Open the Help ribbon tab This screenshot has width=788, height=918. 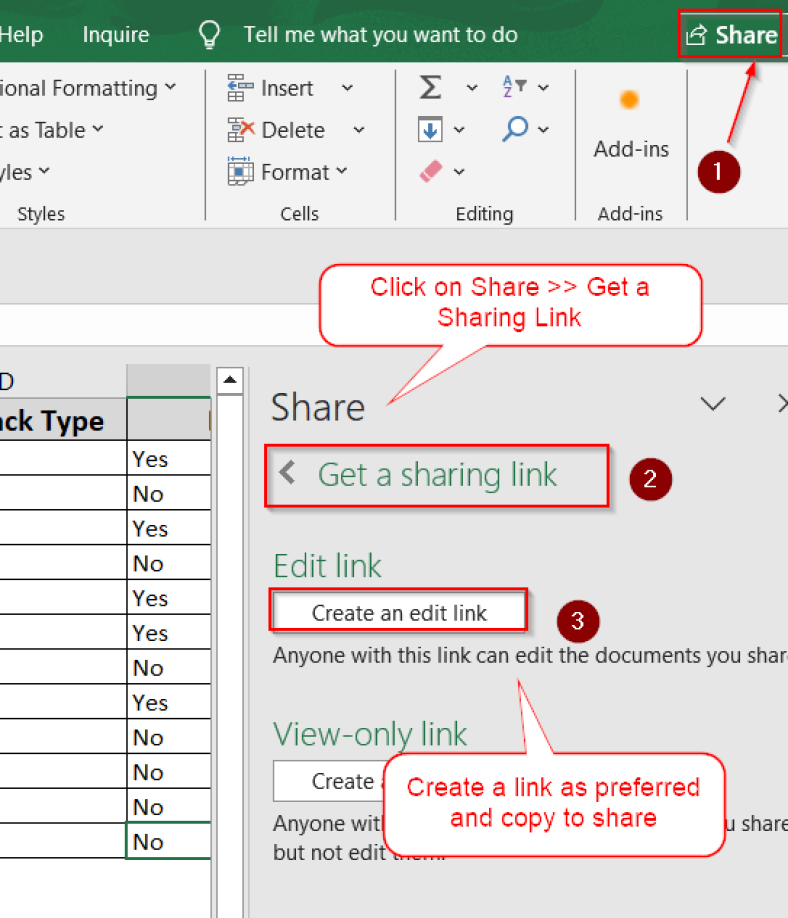[21, 35]
